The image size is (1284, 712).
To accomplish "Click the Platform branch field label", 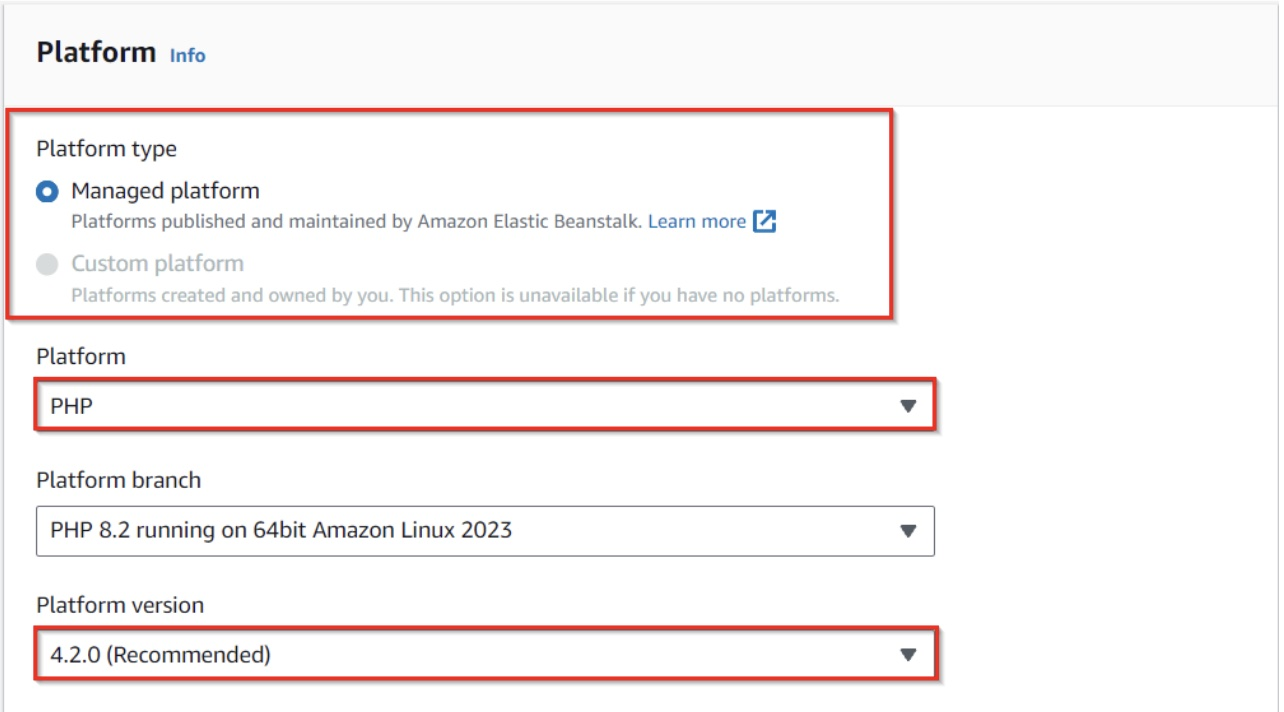I will point(118,480).
